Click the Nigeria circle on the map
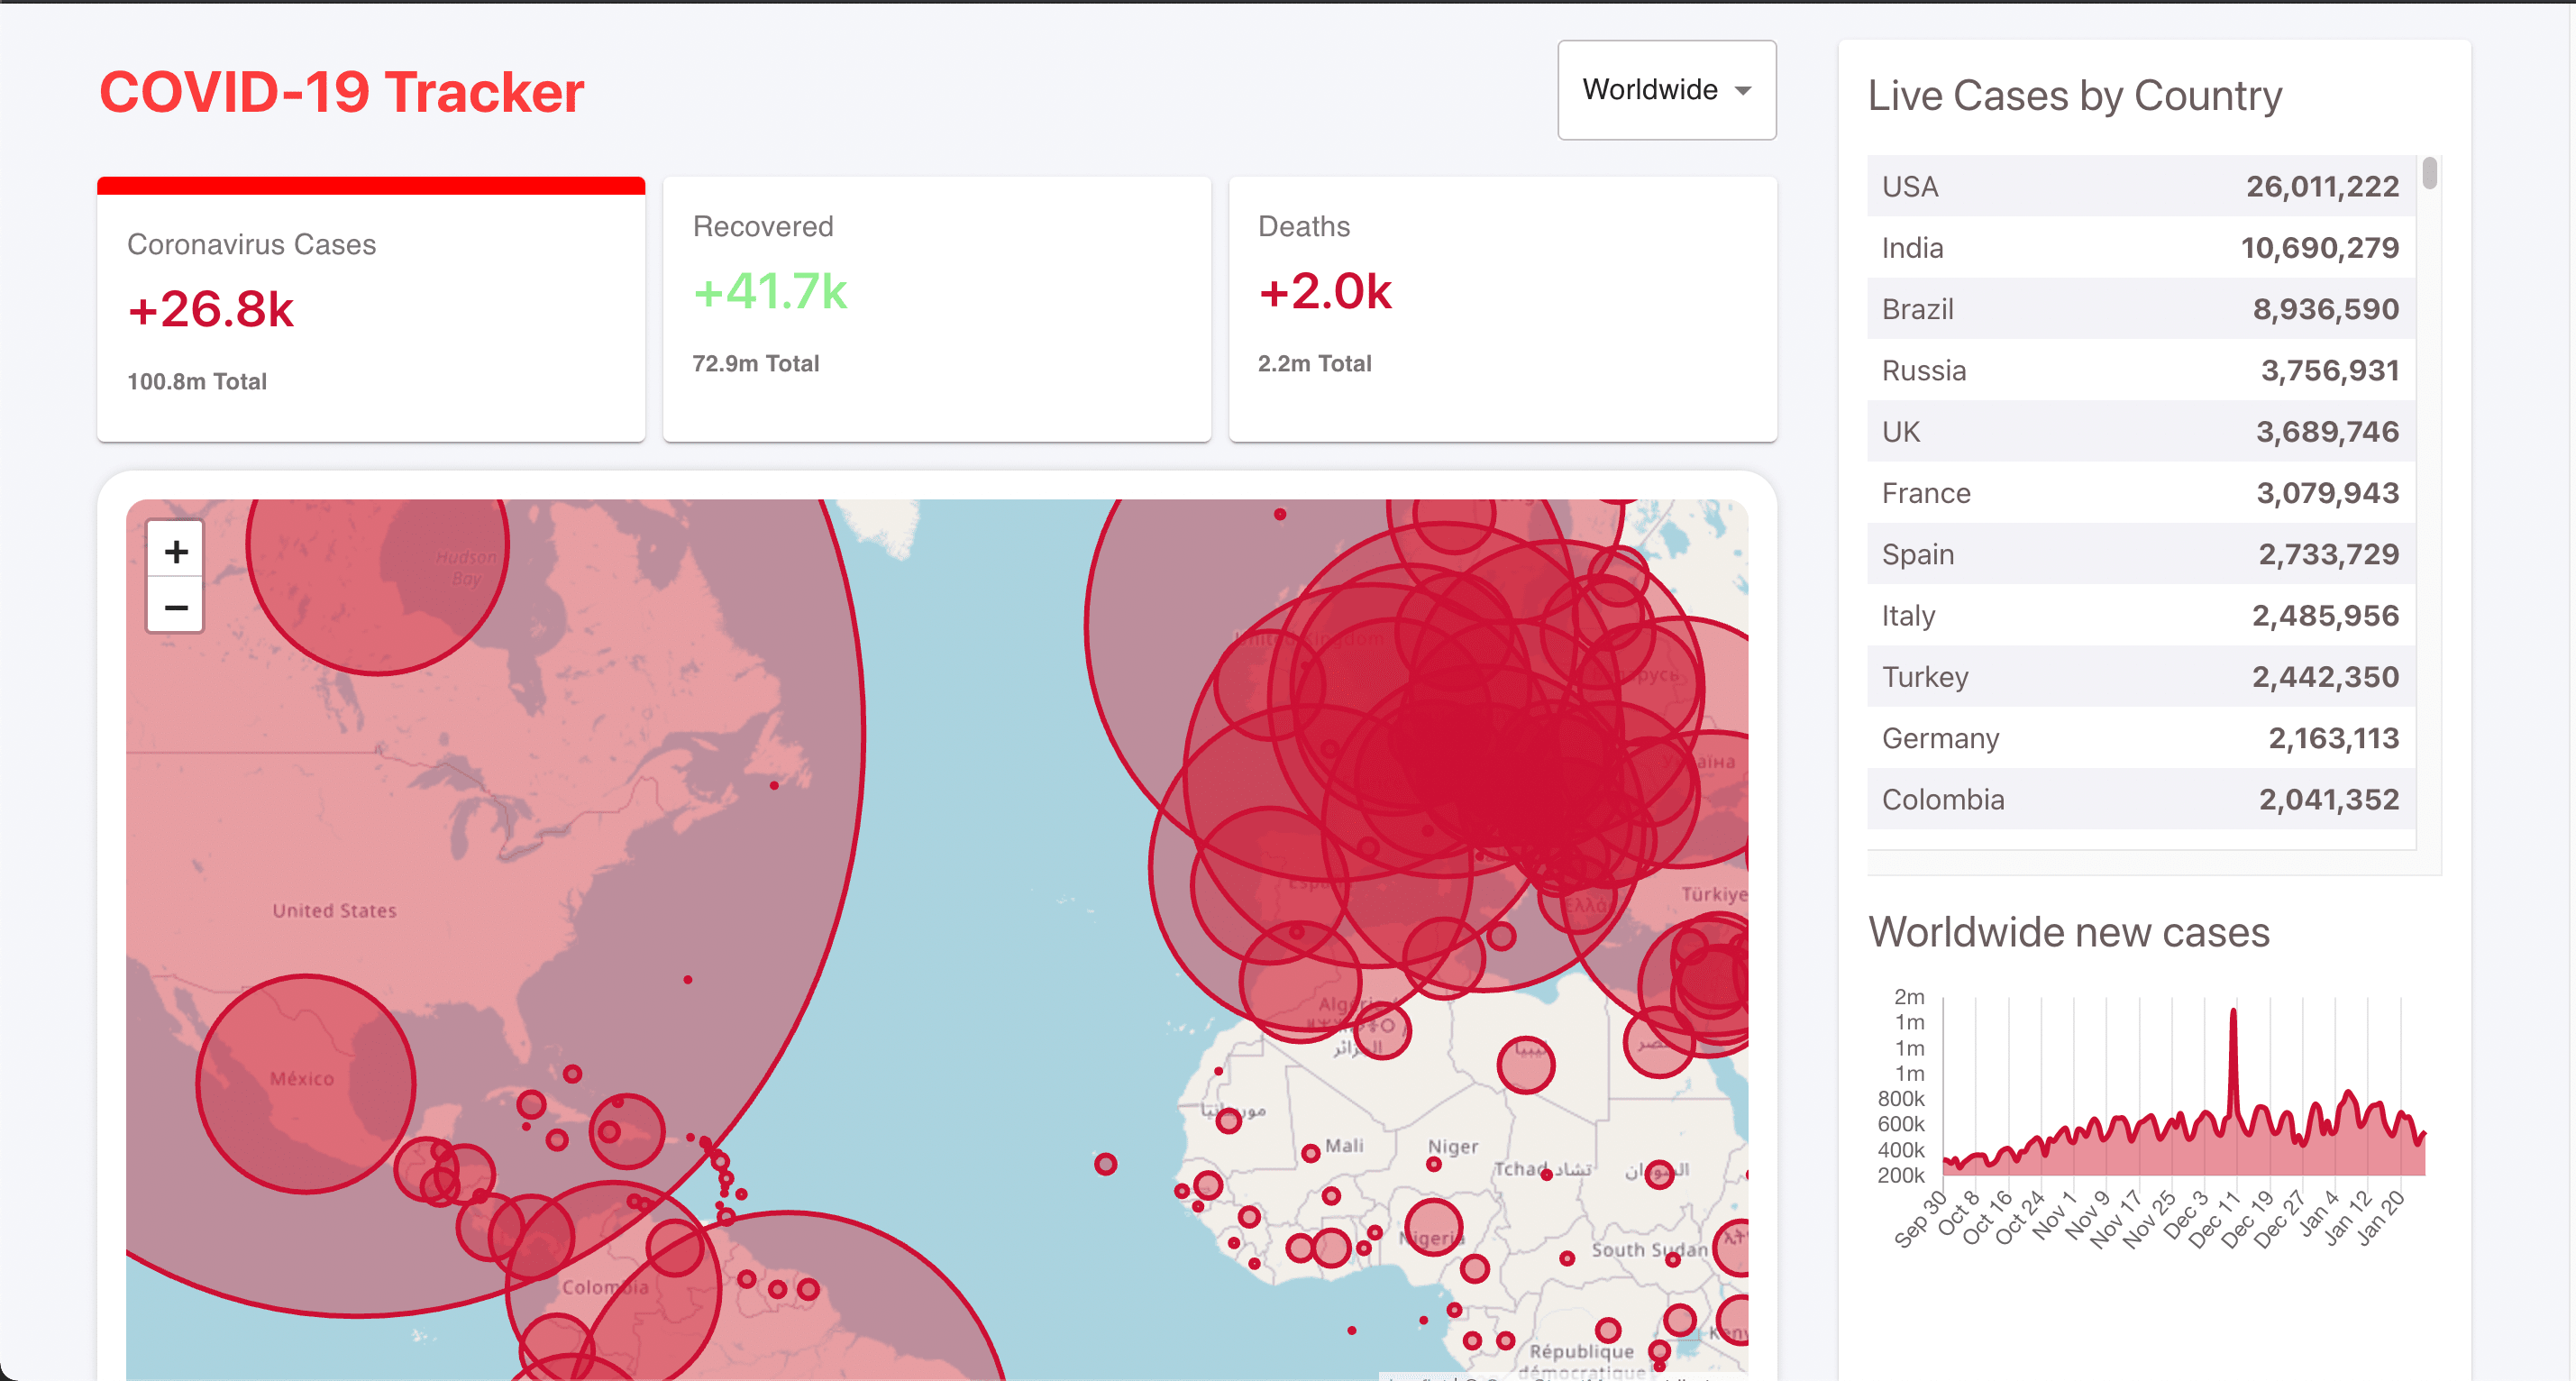Image resolution: width=2576 pixels, height=1381 pixels. (x=1433, y=1226)
